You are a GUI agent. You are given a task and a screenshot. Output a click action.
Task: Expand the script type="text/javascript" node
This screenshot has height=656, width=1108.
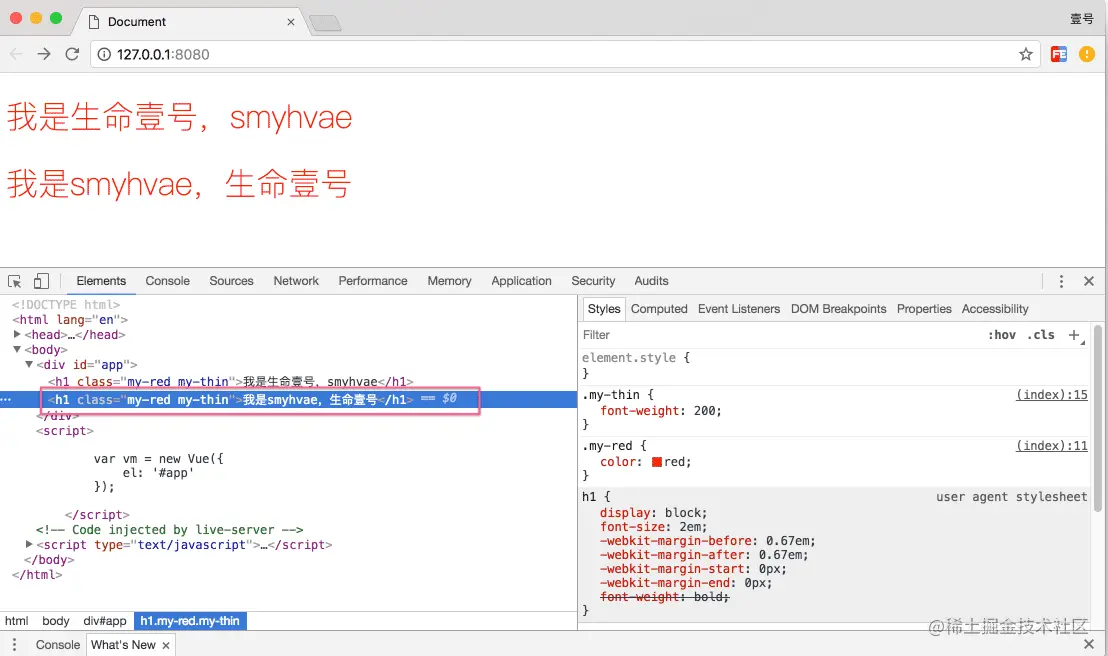pyautogui.click(x=29, y=544)
